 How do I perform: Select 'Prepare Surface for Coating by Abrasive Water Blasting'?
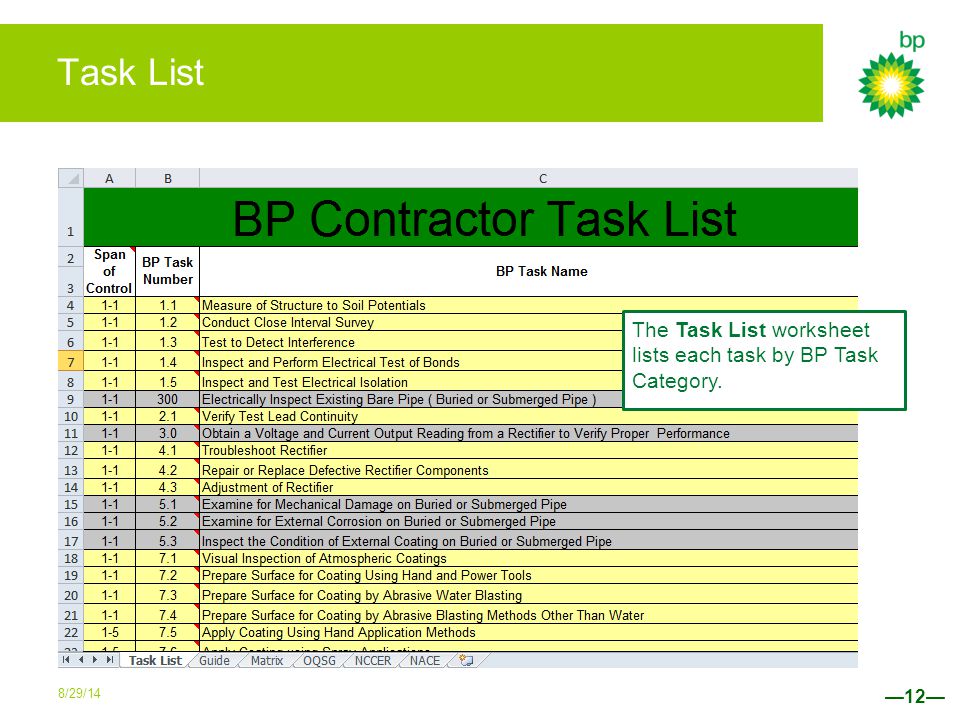pyautogui.click(x=529, y=595)
